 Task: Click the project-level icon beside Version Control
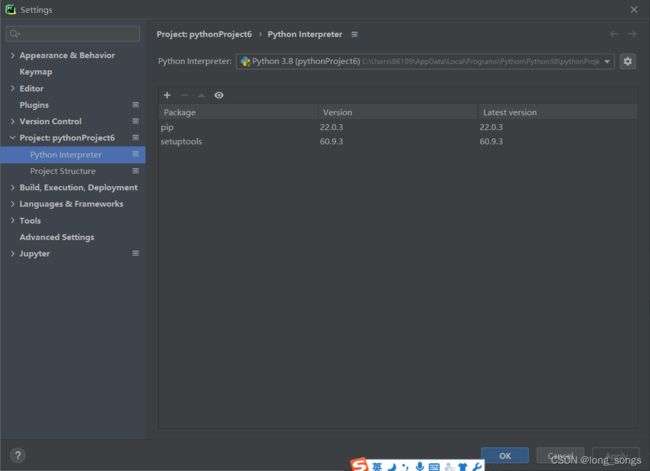[x=136, y=121]
